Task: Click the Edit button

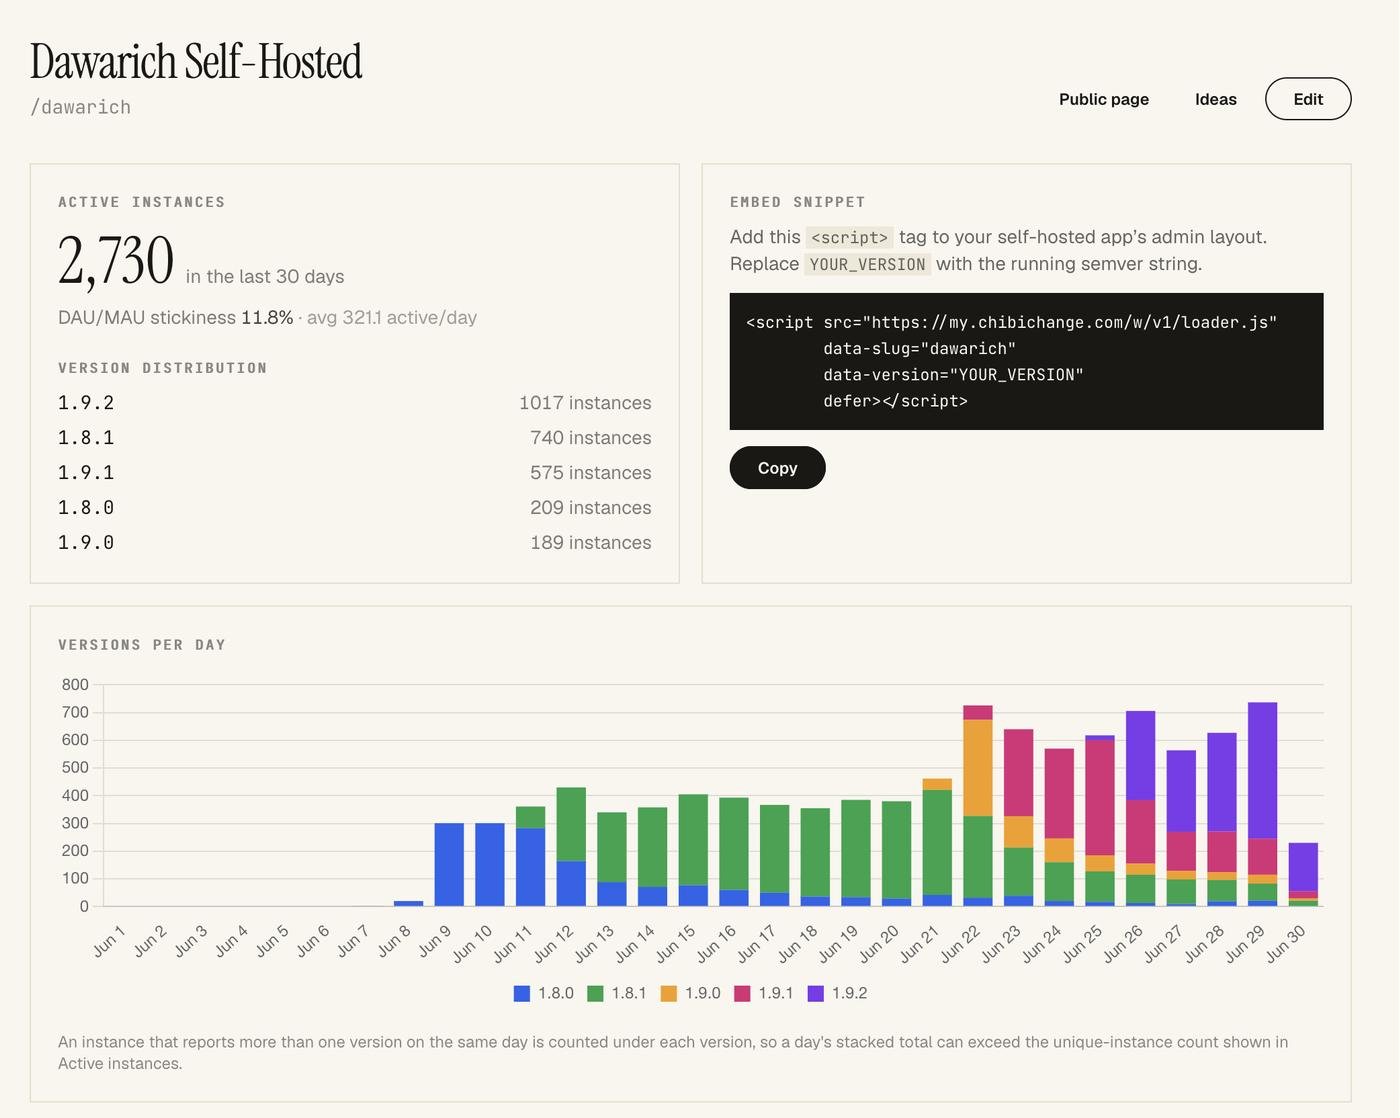Action: [x=1308, y=99]
